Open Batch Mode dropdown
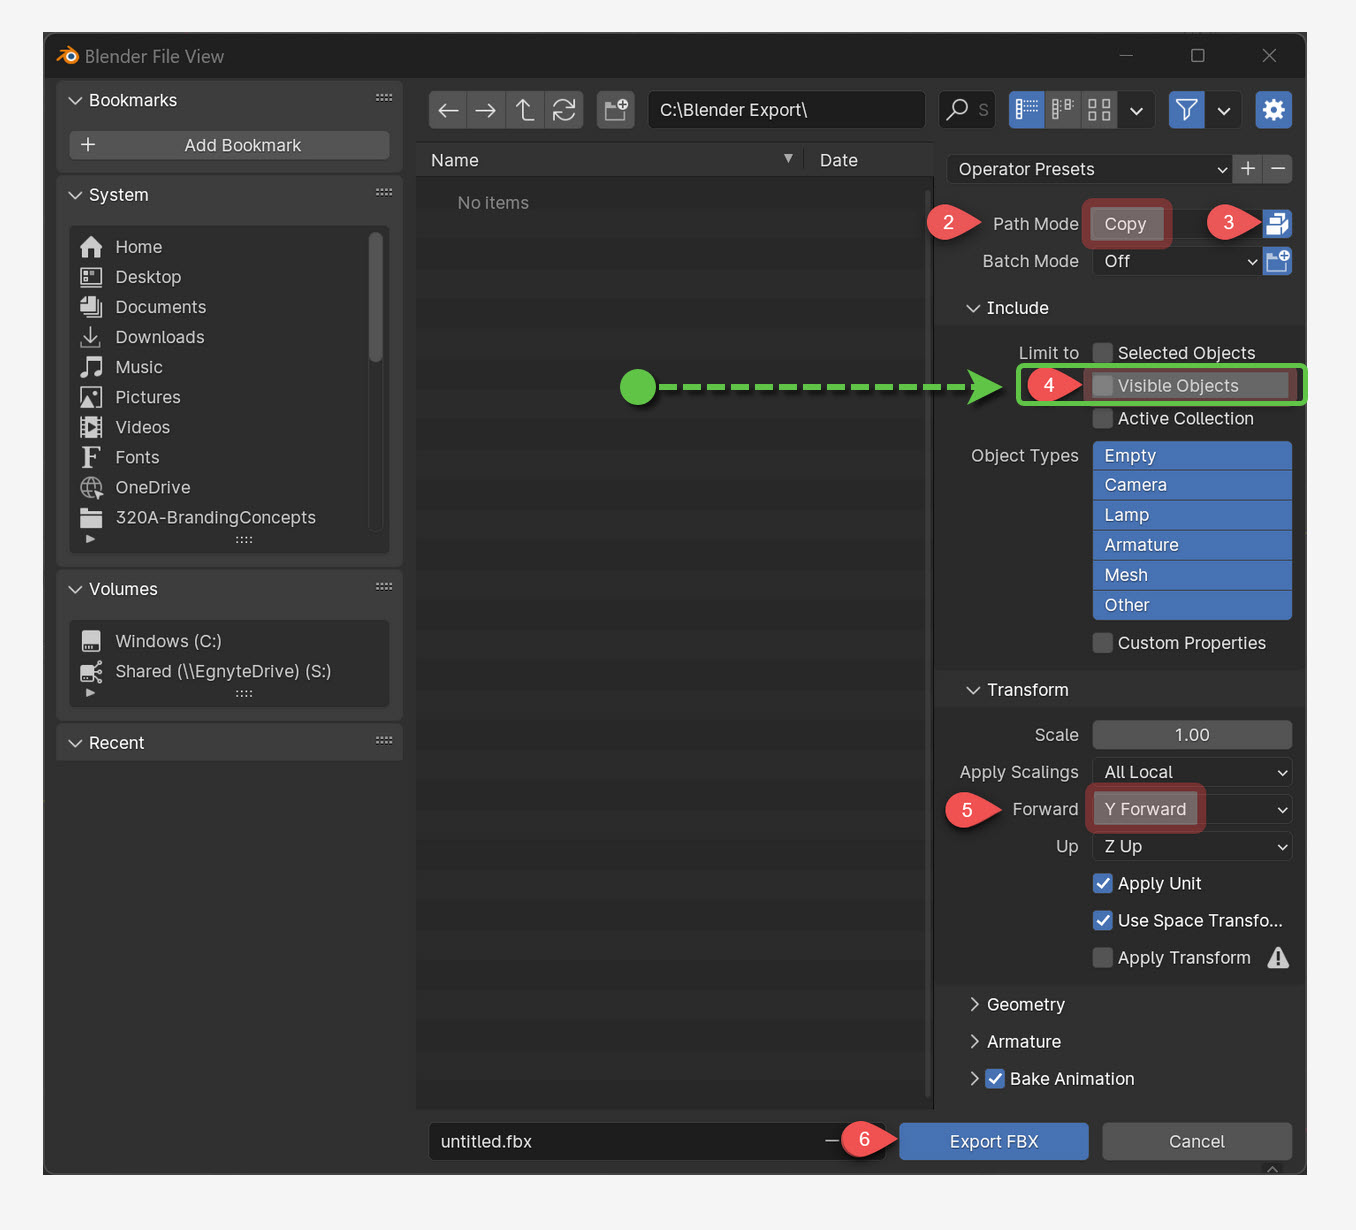 click(x=1177, y=261)
